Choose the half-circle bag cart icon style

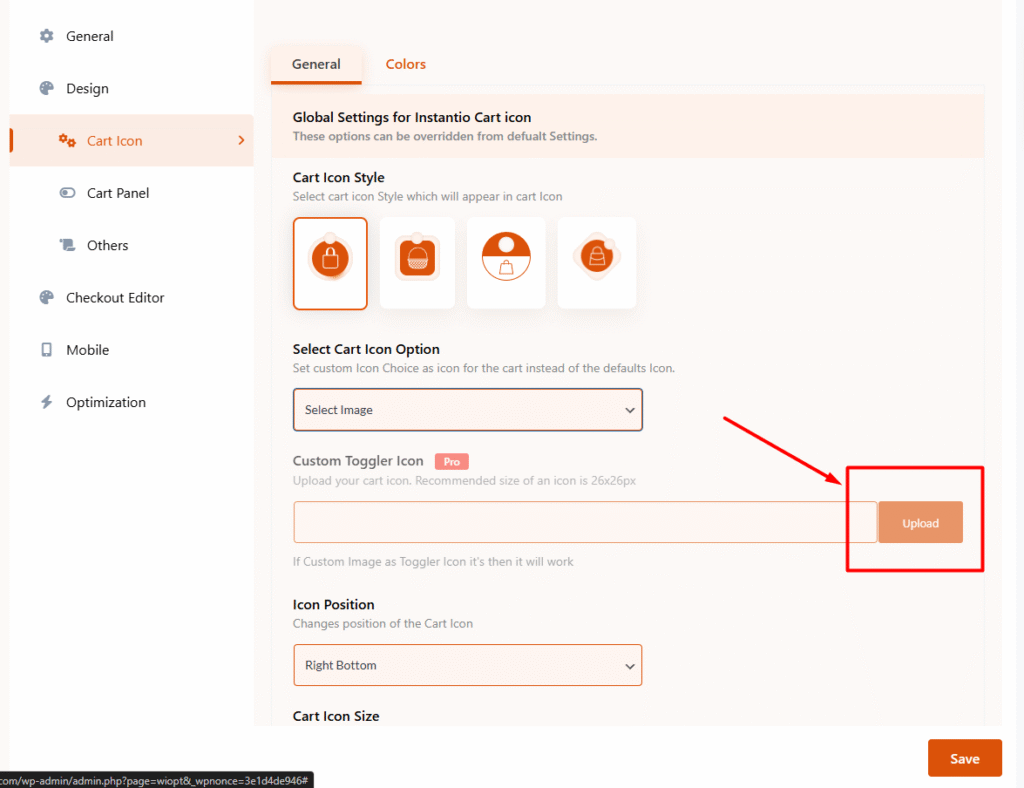506,263
